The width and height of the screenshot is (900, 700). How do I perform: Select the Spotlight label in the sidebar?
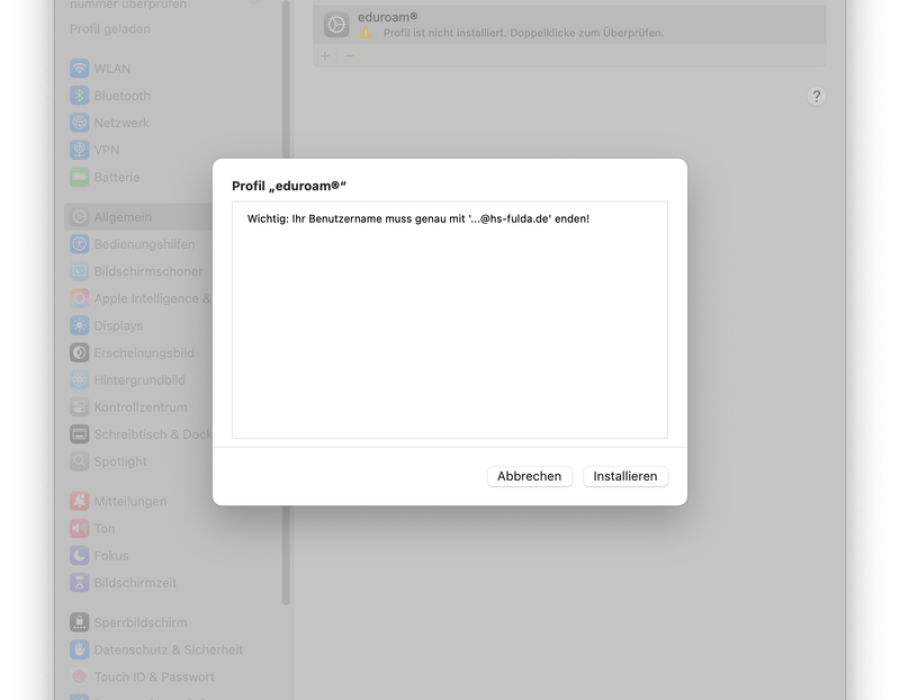(x=121, y=461)
